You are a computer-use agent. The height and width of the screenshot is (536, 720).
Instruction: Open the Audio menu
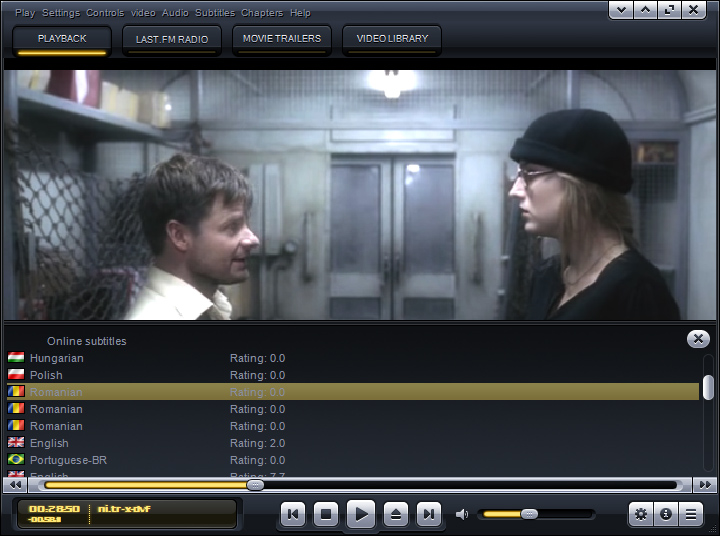click(x=175, y=13)
